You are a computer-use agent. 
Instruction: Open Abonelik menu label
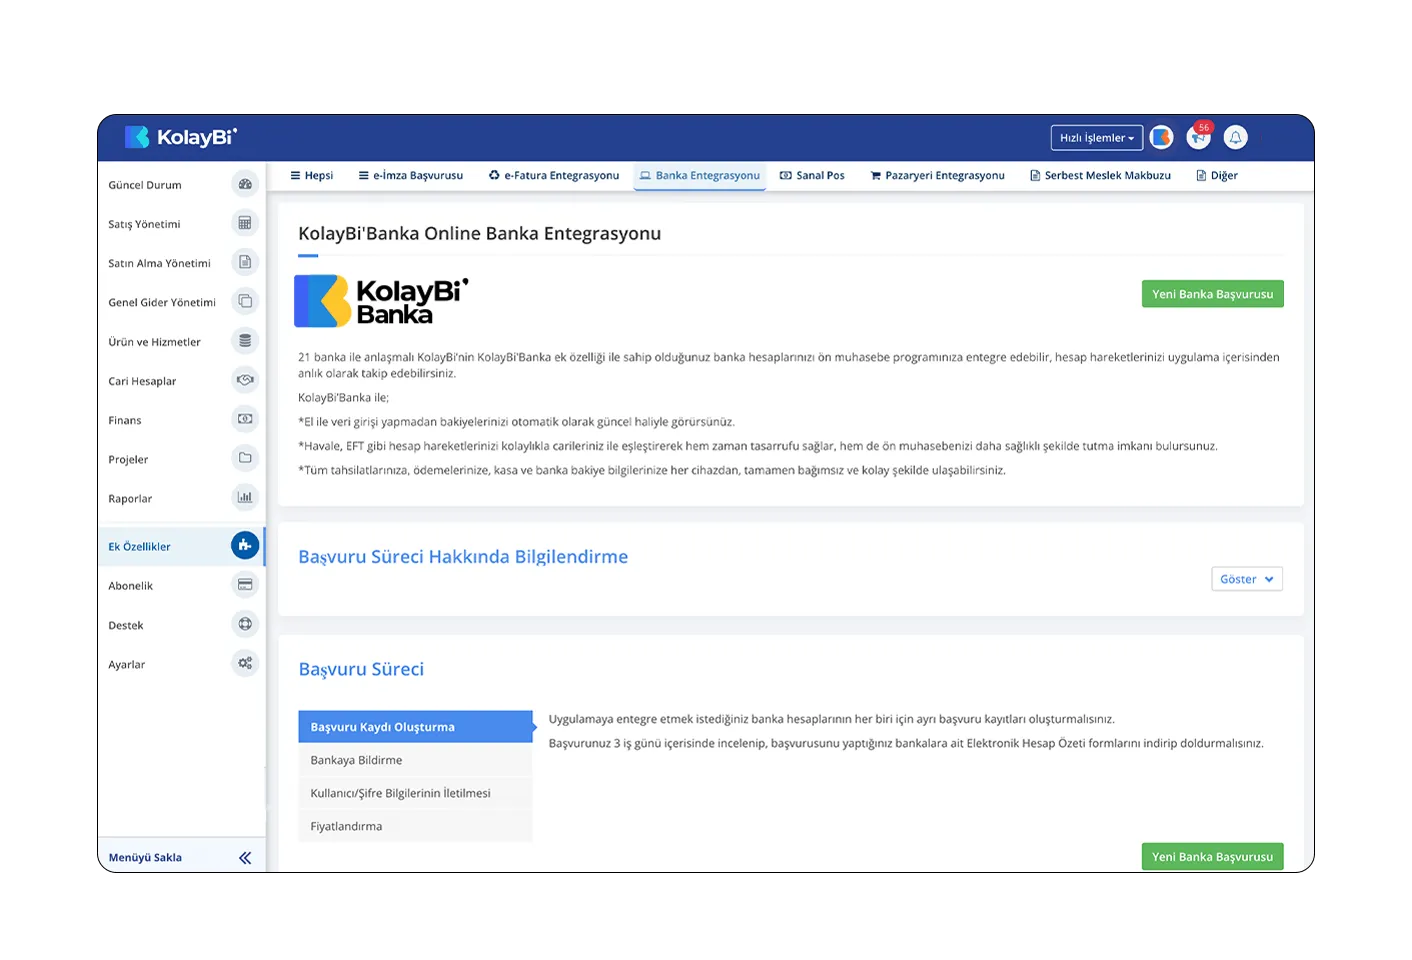coord(131,586)
